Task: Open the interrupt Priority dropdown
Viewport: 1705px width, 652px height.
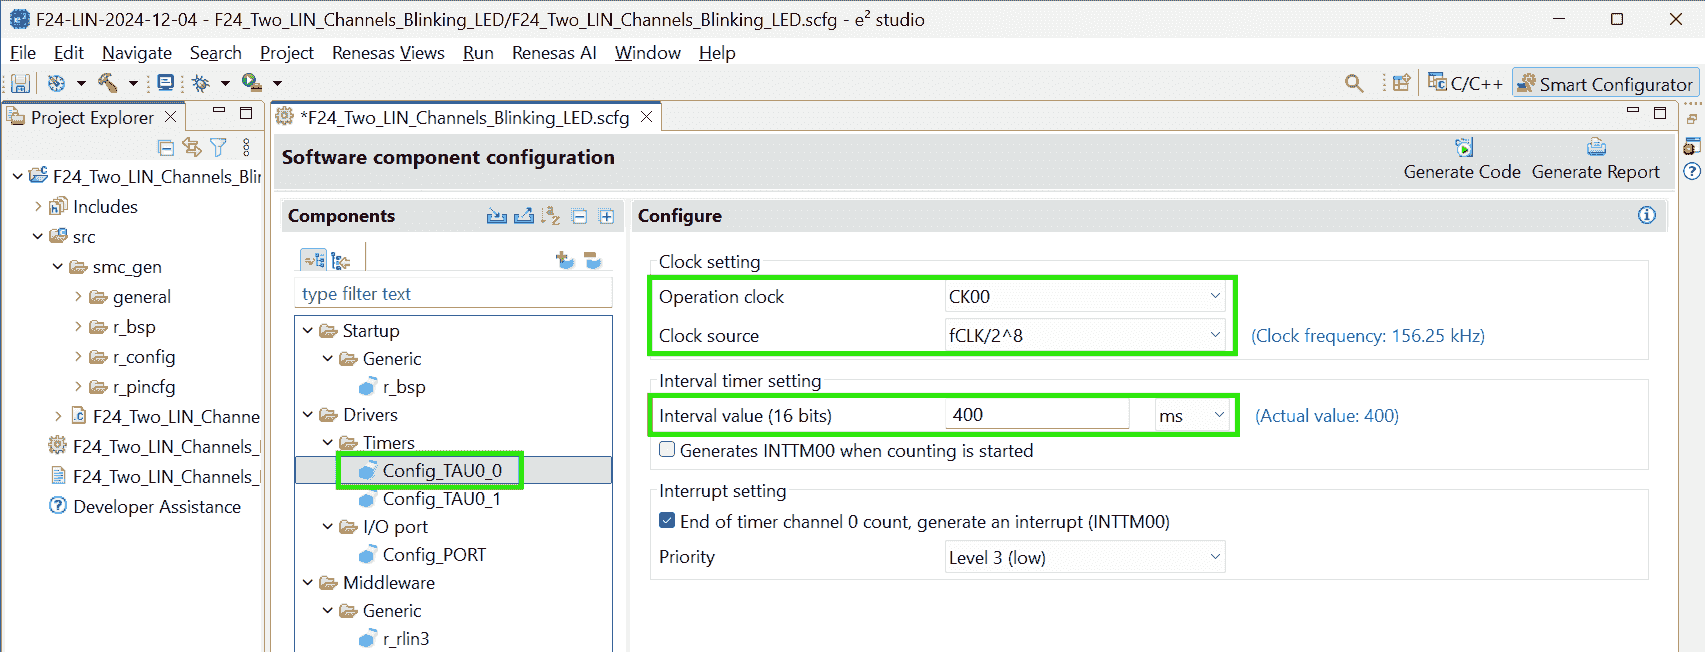Action: coord(1084,558)
